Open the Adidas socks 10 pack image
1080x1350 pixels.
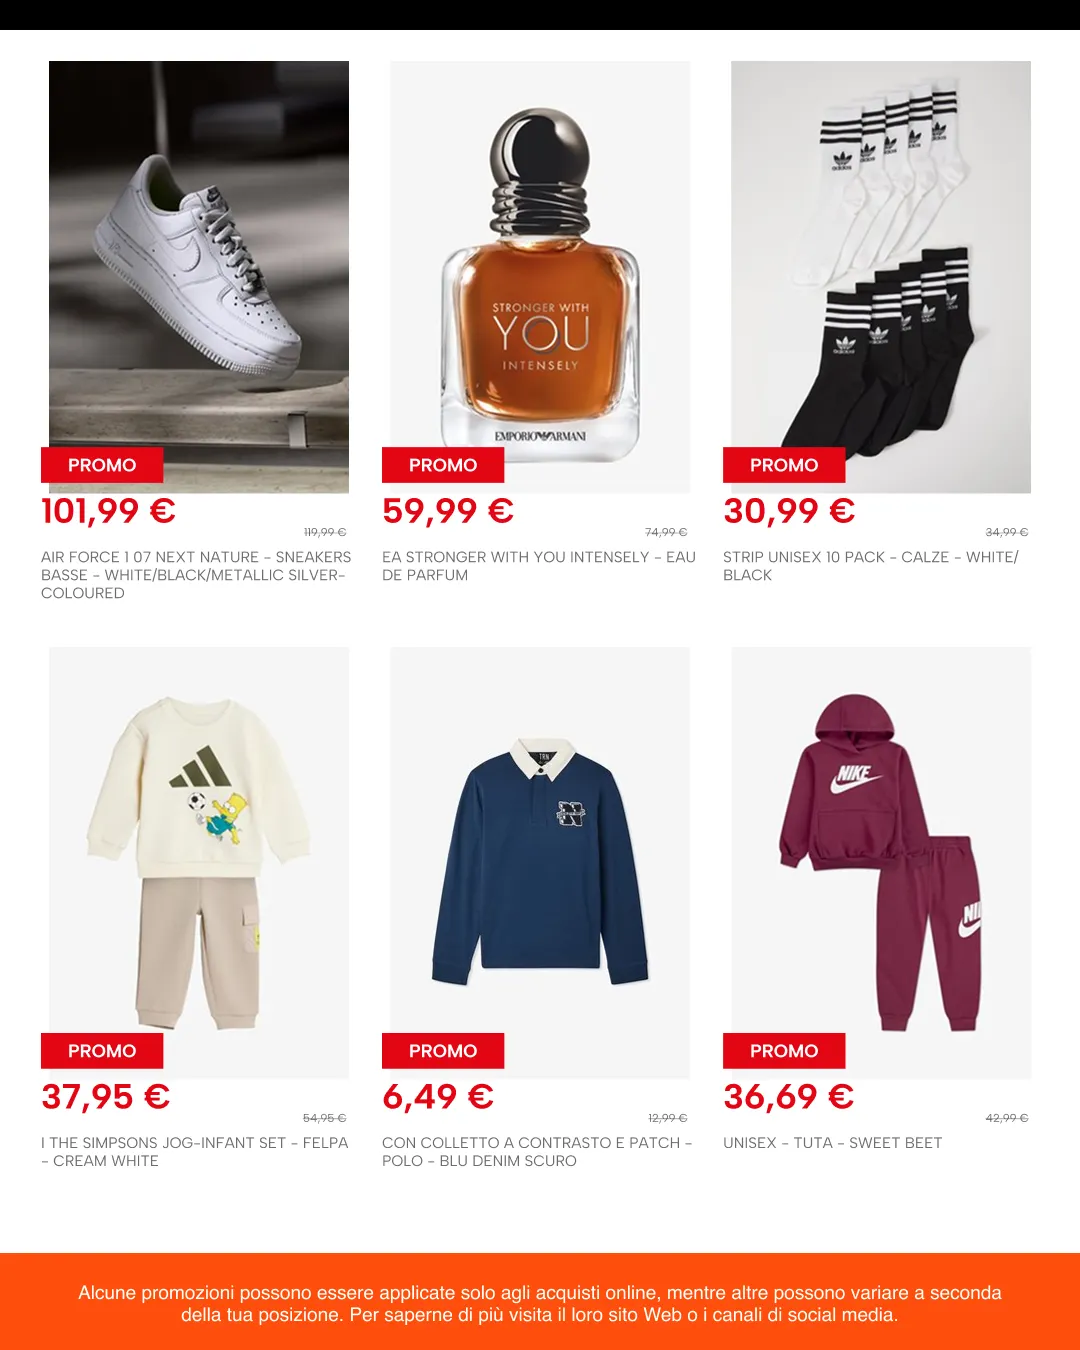click(881, 277)
